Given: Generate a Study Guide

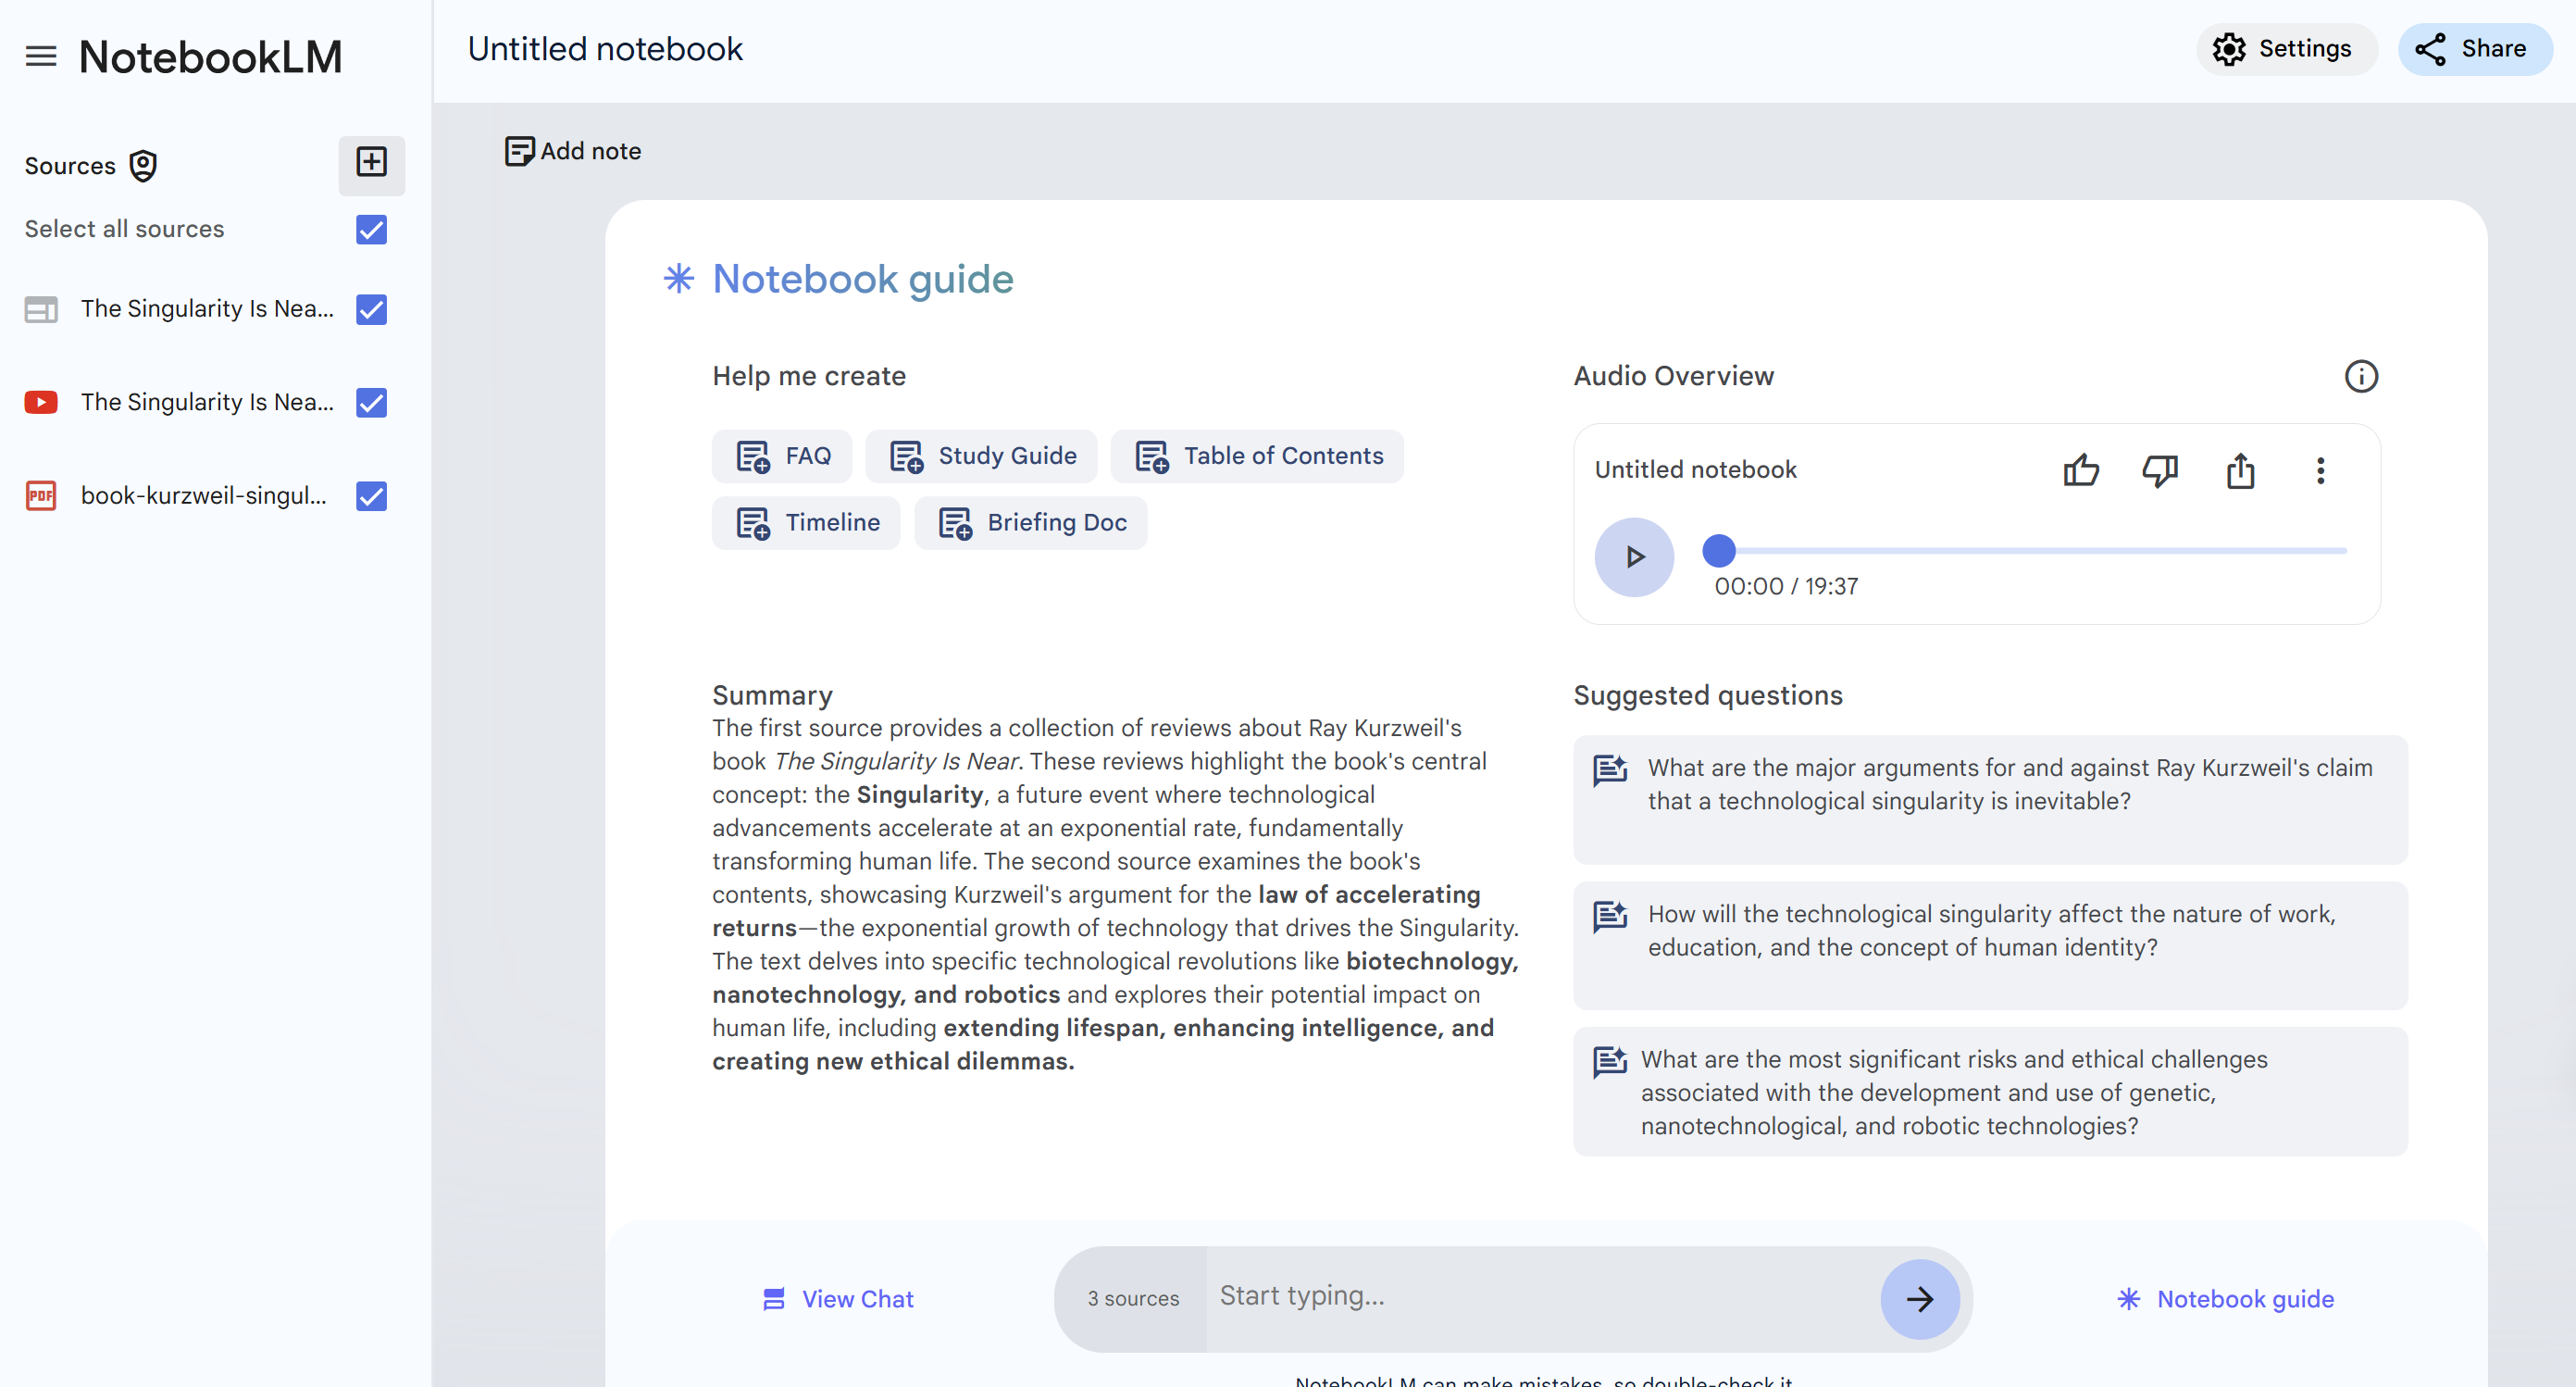Looking at the screenshot, I should point(981,456).
